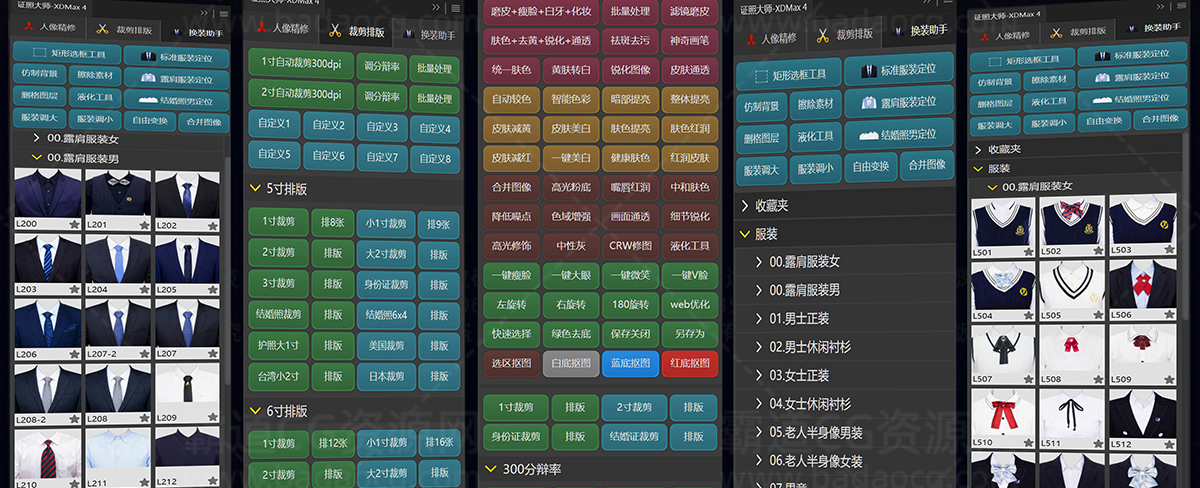Screen dimensions: 1200x488
Task: Click the 蓝底抠图 blue background button
Action: 629,363
